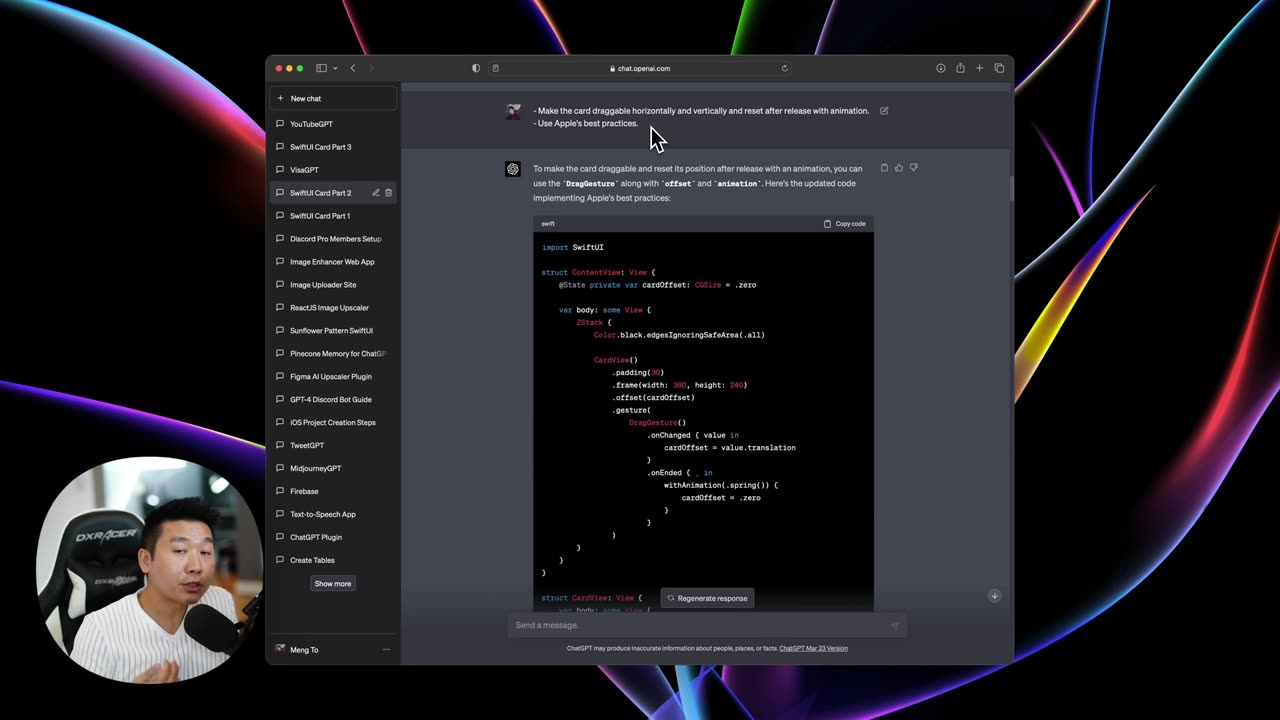This screenshot has height=720, width=1280.
Task: Go back in Safari history
Action: pos(353,68)
